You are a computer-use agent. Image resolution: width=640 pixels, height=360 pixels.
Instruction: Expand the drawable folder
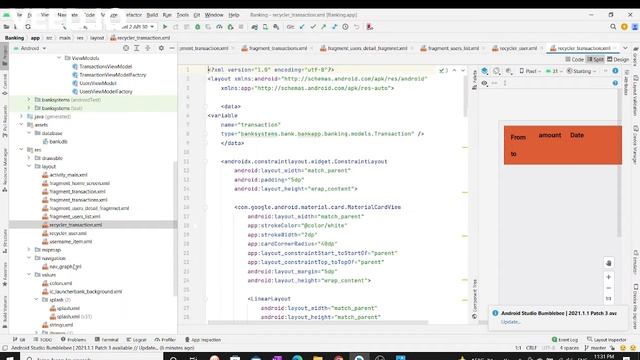click(x=29, y=158)
